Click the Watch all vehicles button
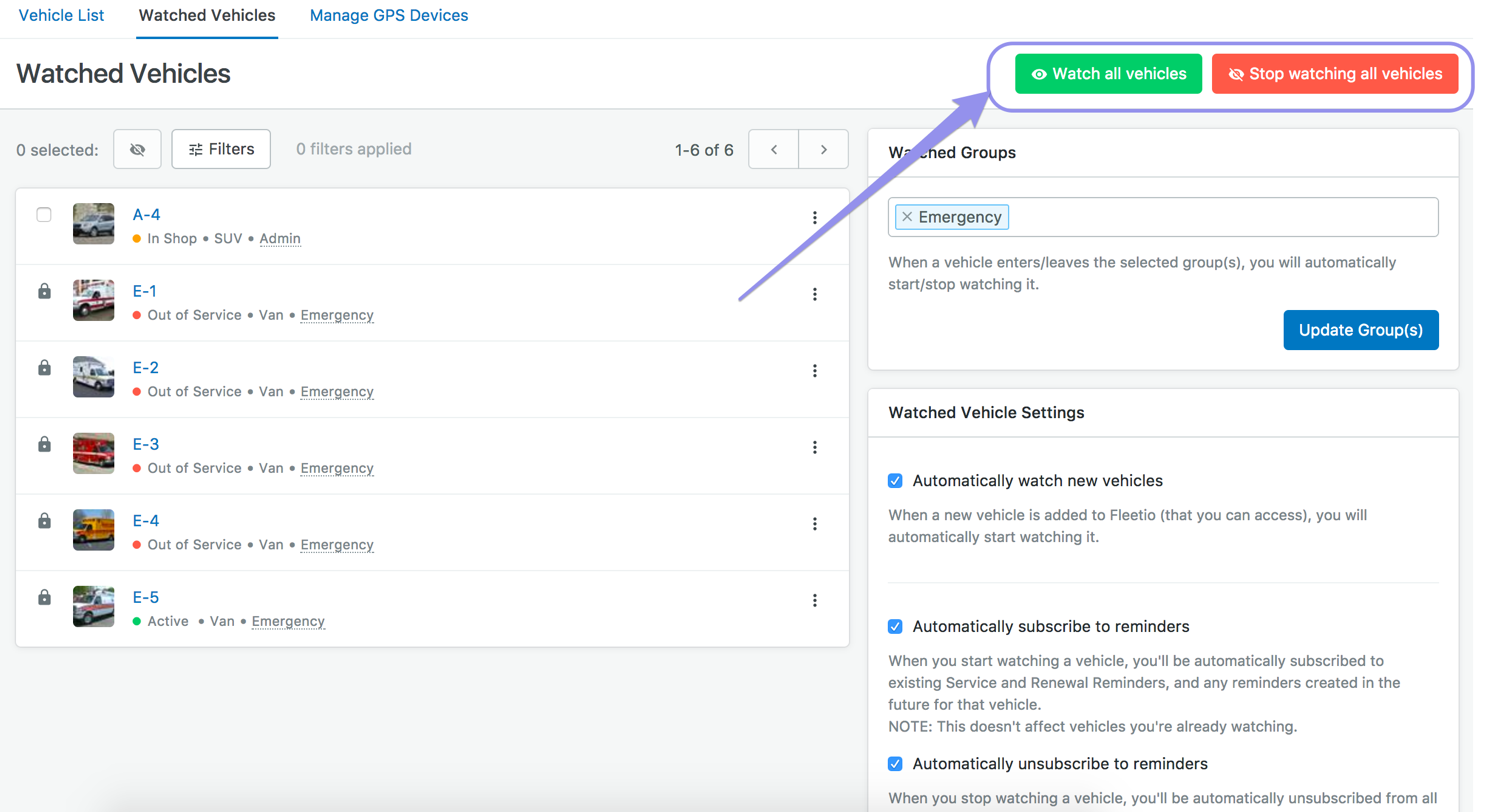The width and height of the screenshot is (1500, 812). pyautogui.click(x=1108, y=74)
